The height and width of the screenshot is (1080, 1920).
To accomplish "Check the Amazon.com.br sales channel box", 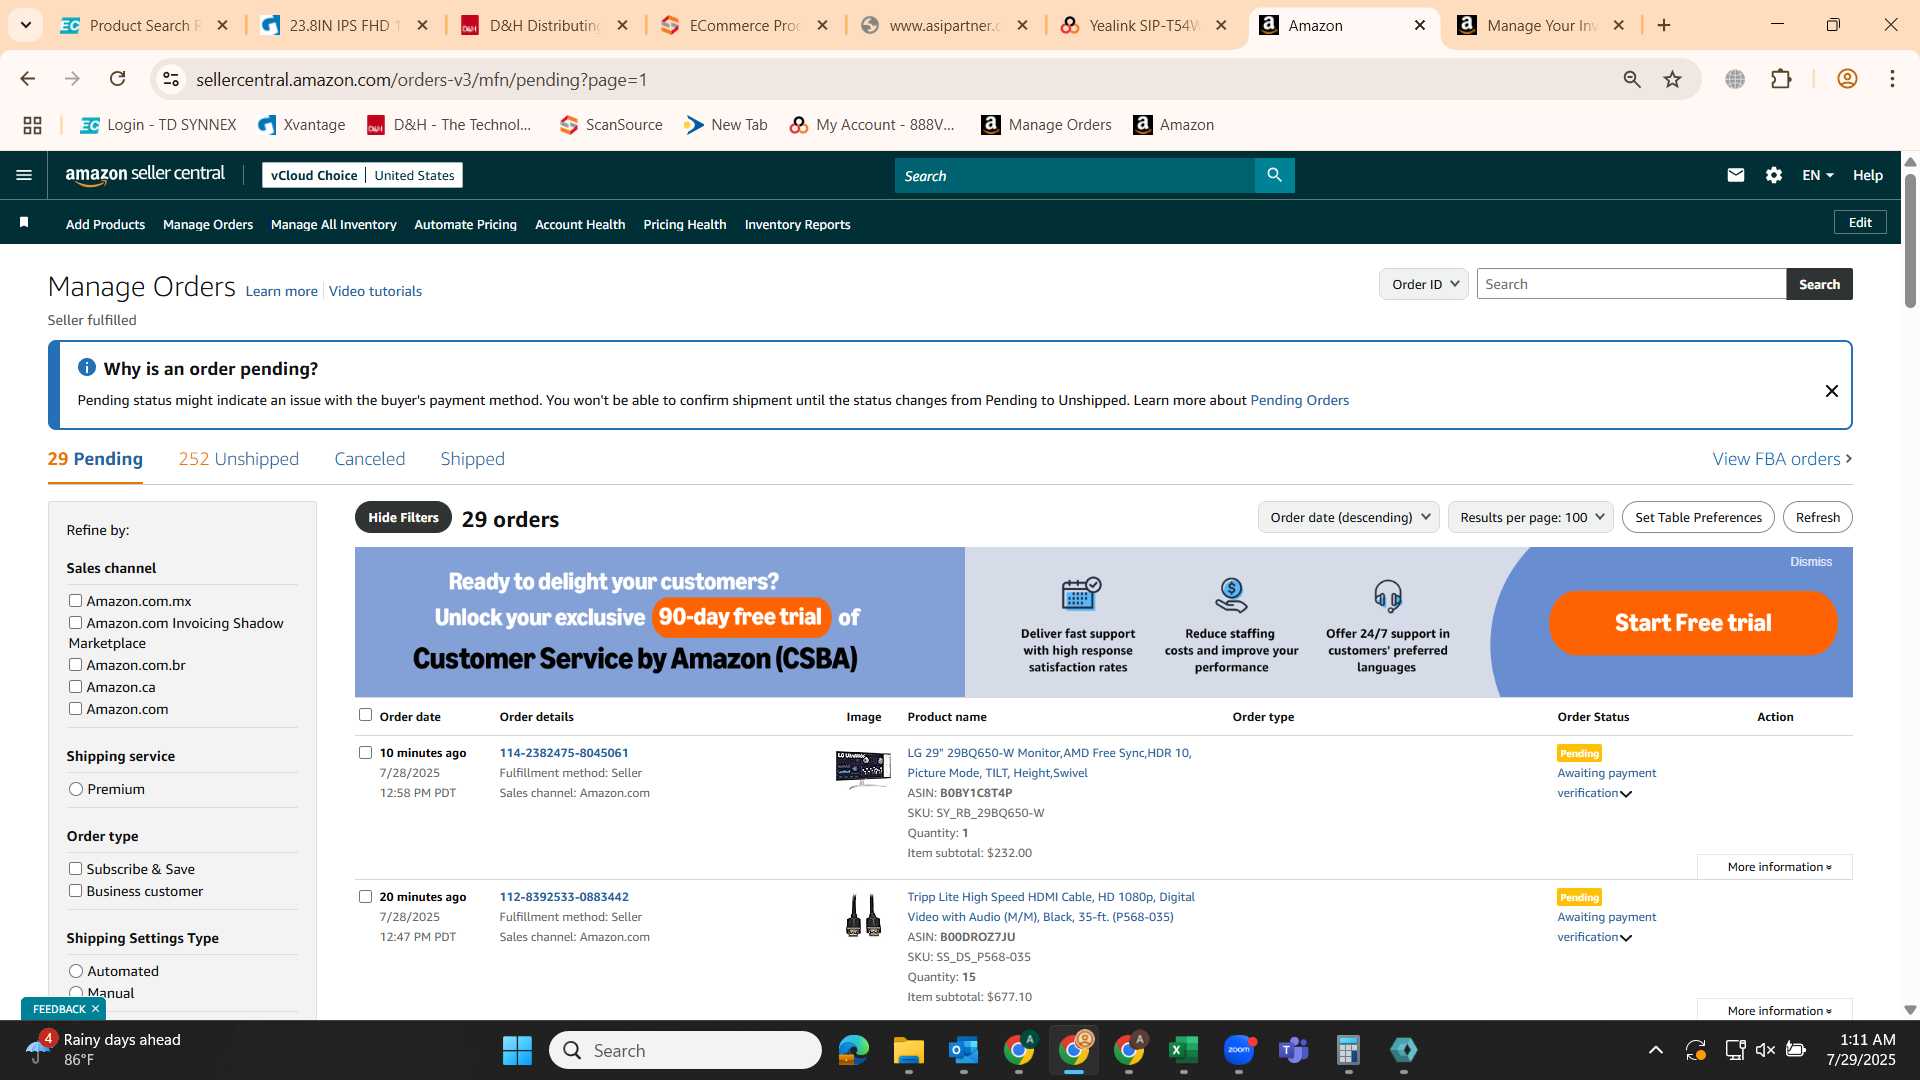I will coord(75,664).
